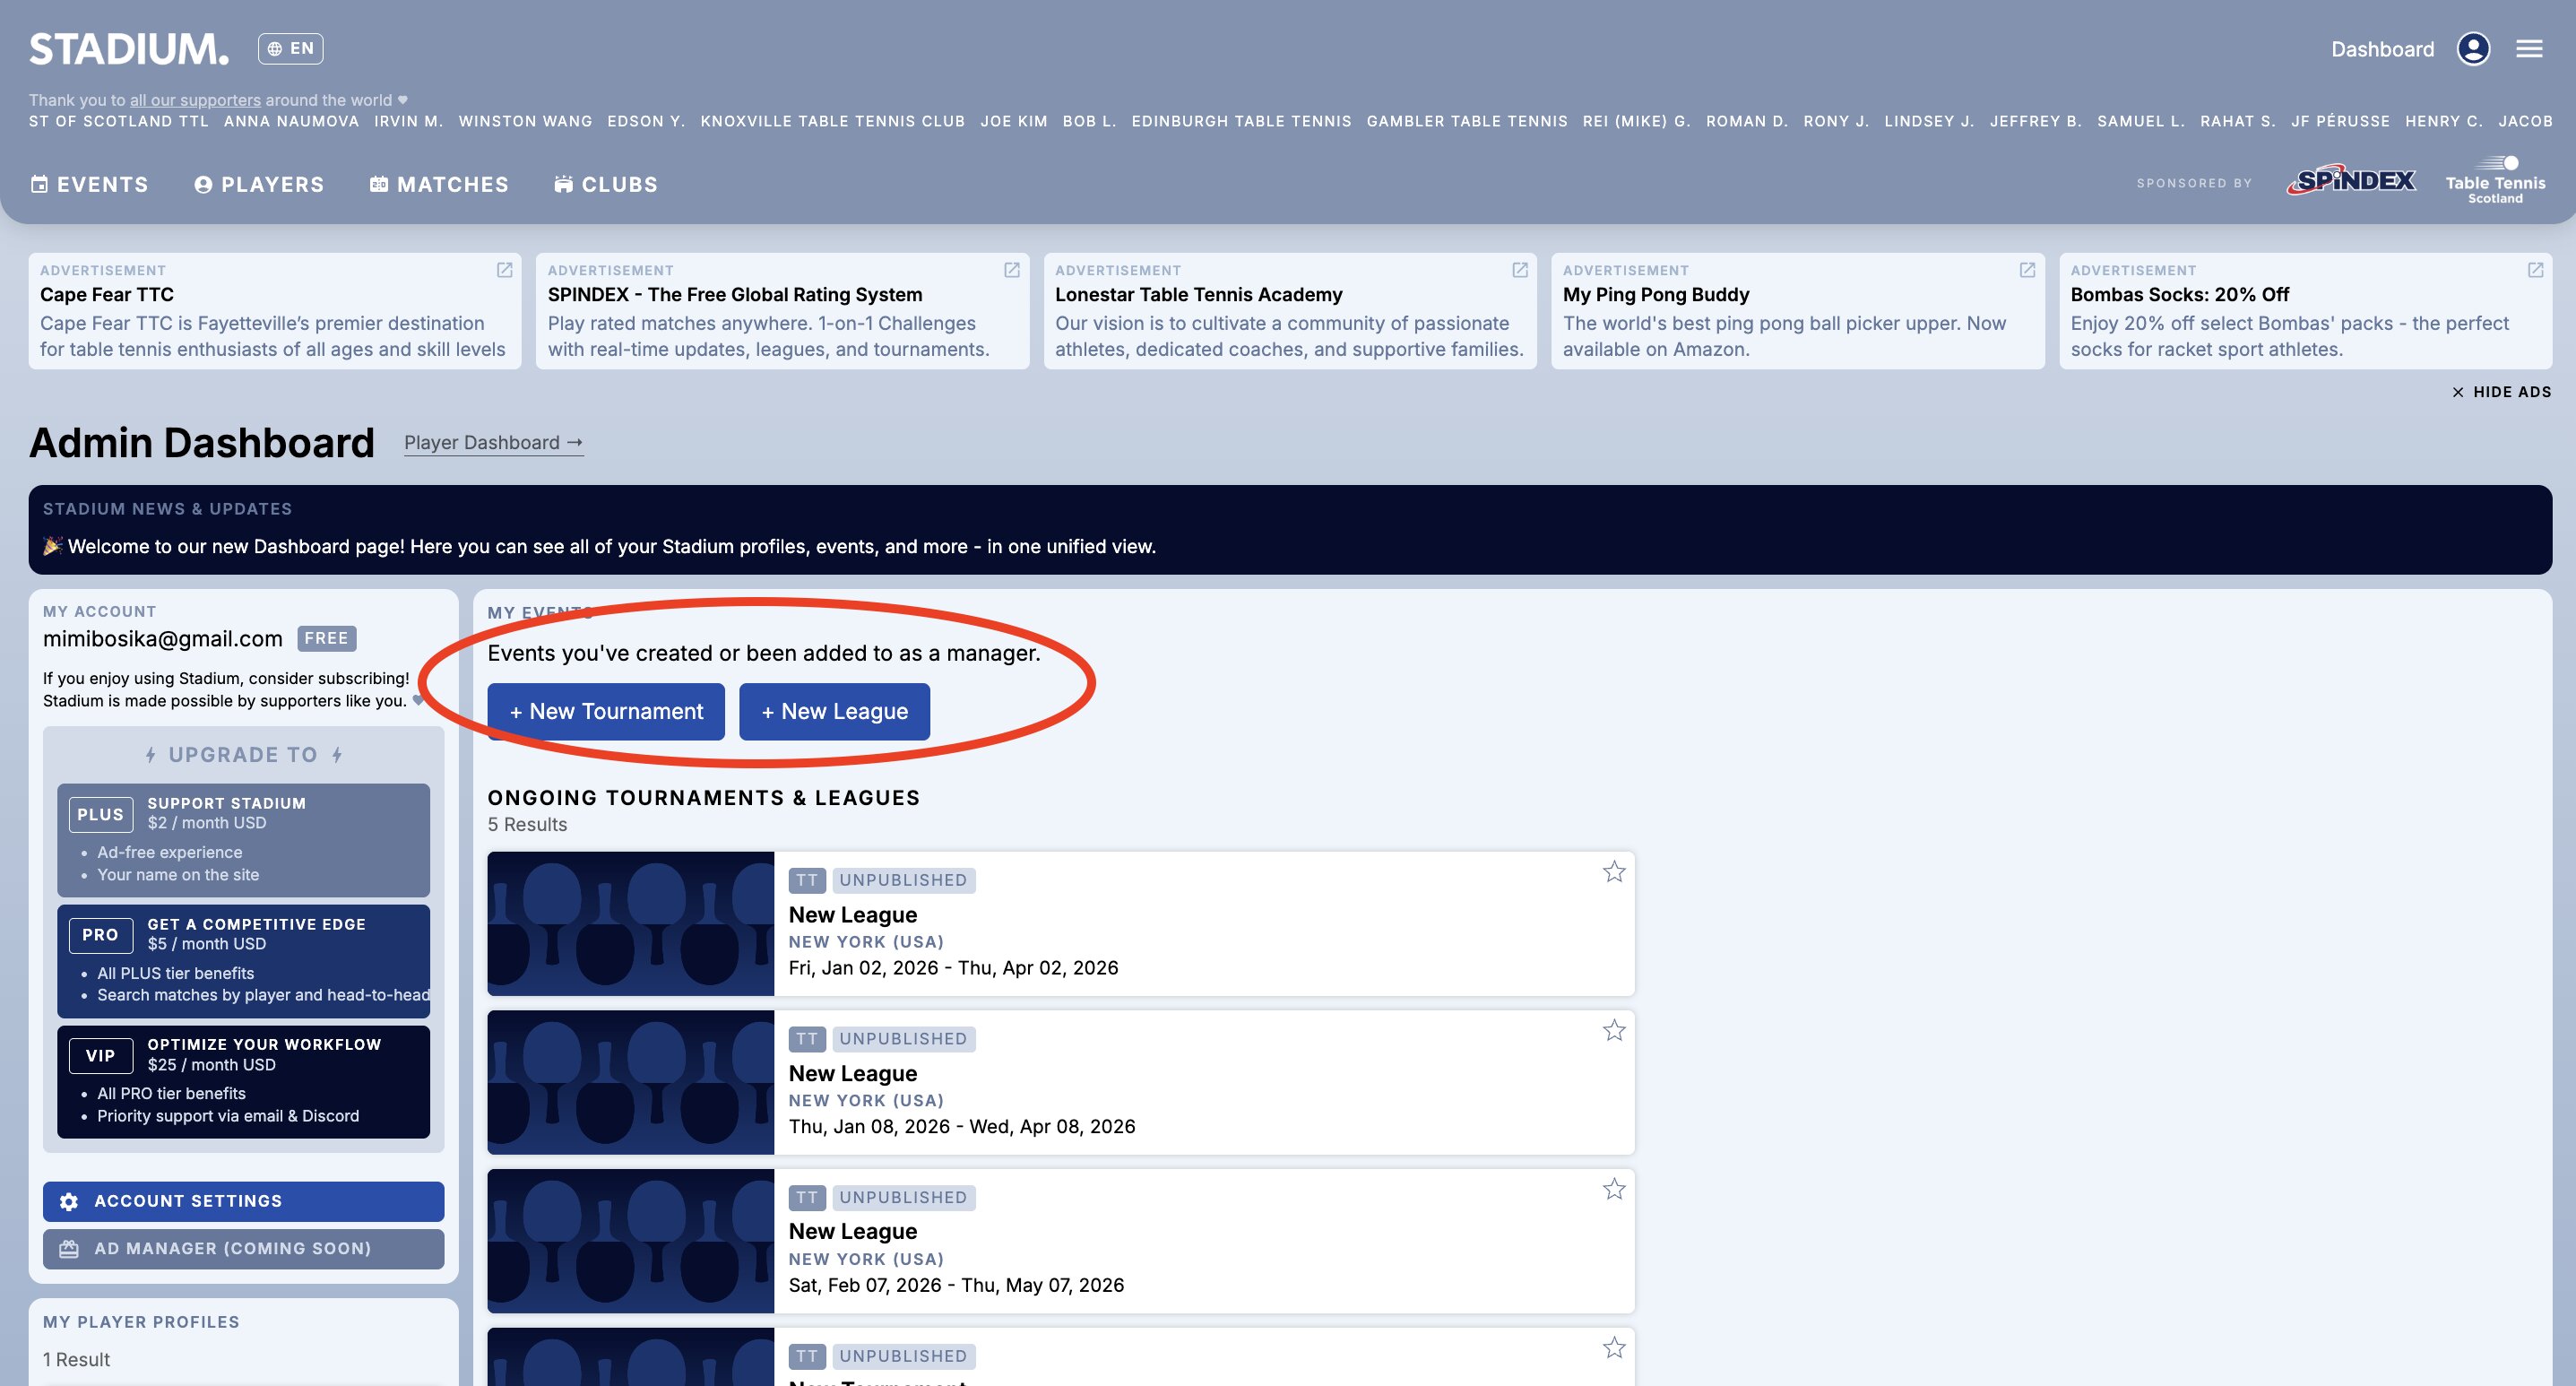
Task: Open the EN language selector
Action: (290, 49)
